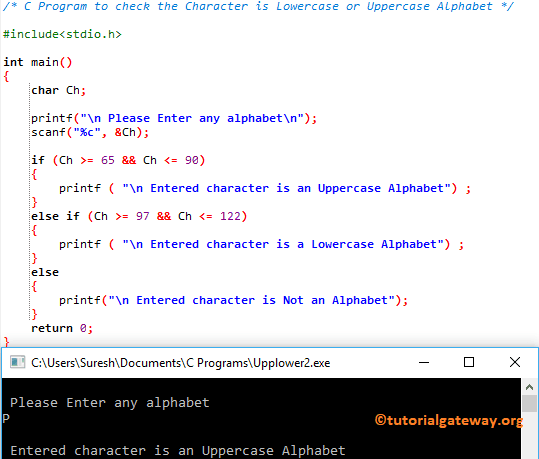The height and width of the screenshot is (459, 539).
Task: Maximize the Upplower2.exe console window
Action: tap(469, 362)
